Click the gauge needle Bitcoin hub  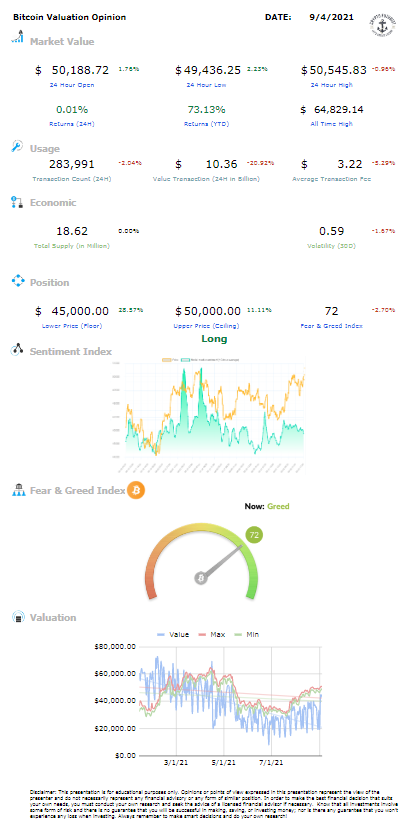(x=201, y=577)
